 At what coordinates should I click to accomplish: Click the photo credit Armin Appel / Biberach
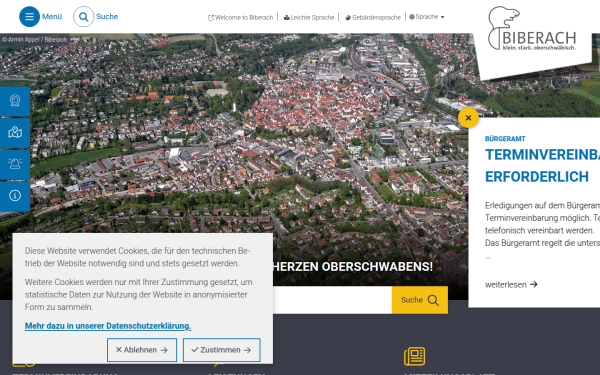point(34,39)
